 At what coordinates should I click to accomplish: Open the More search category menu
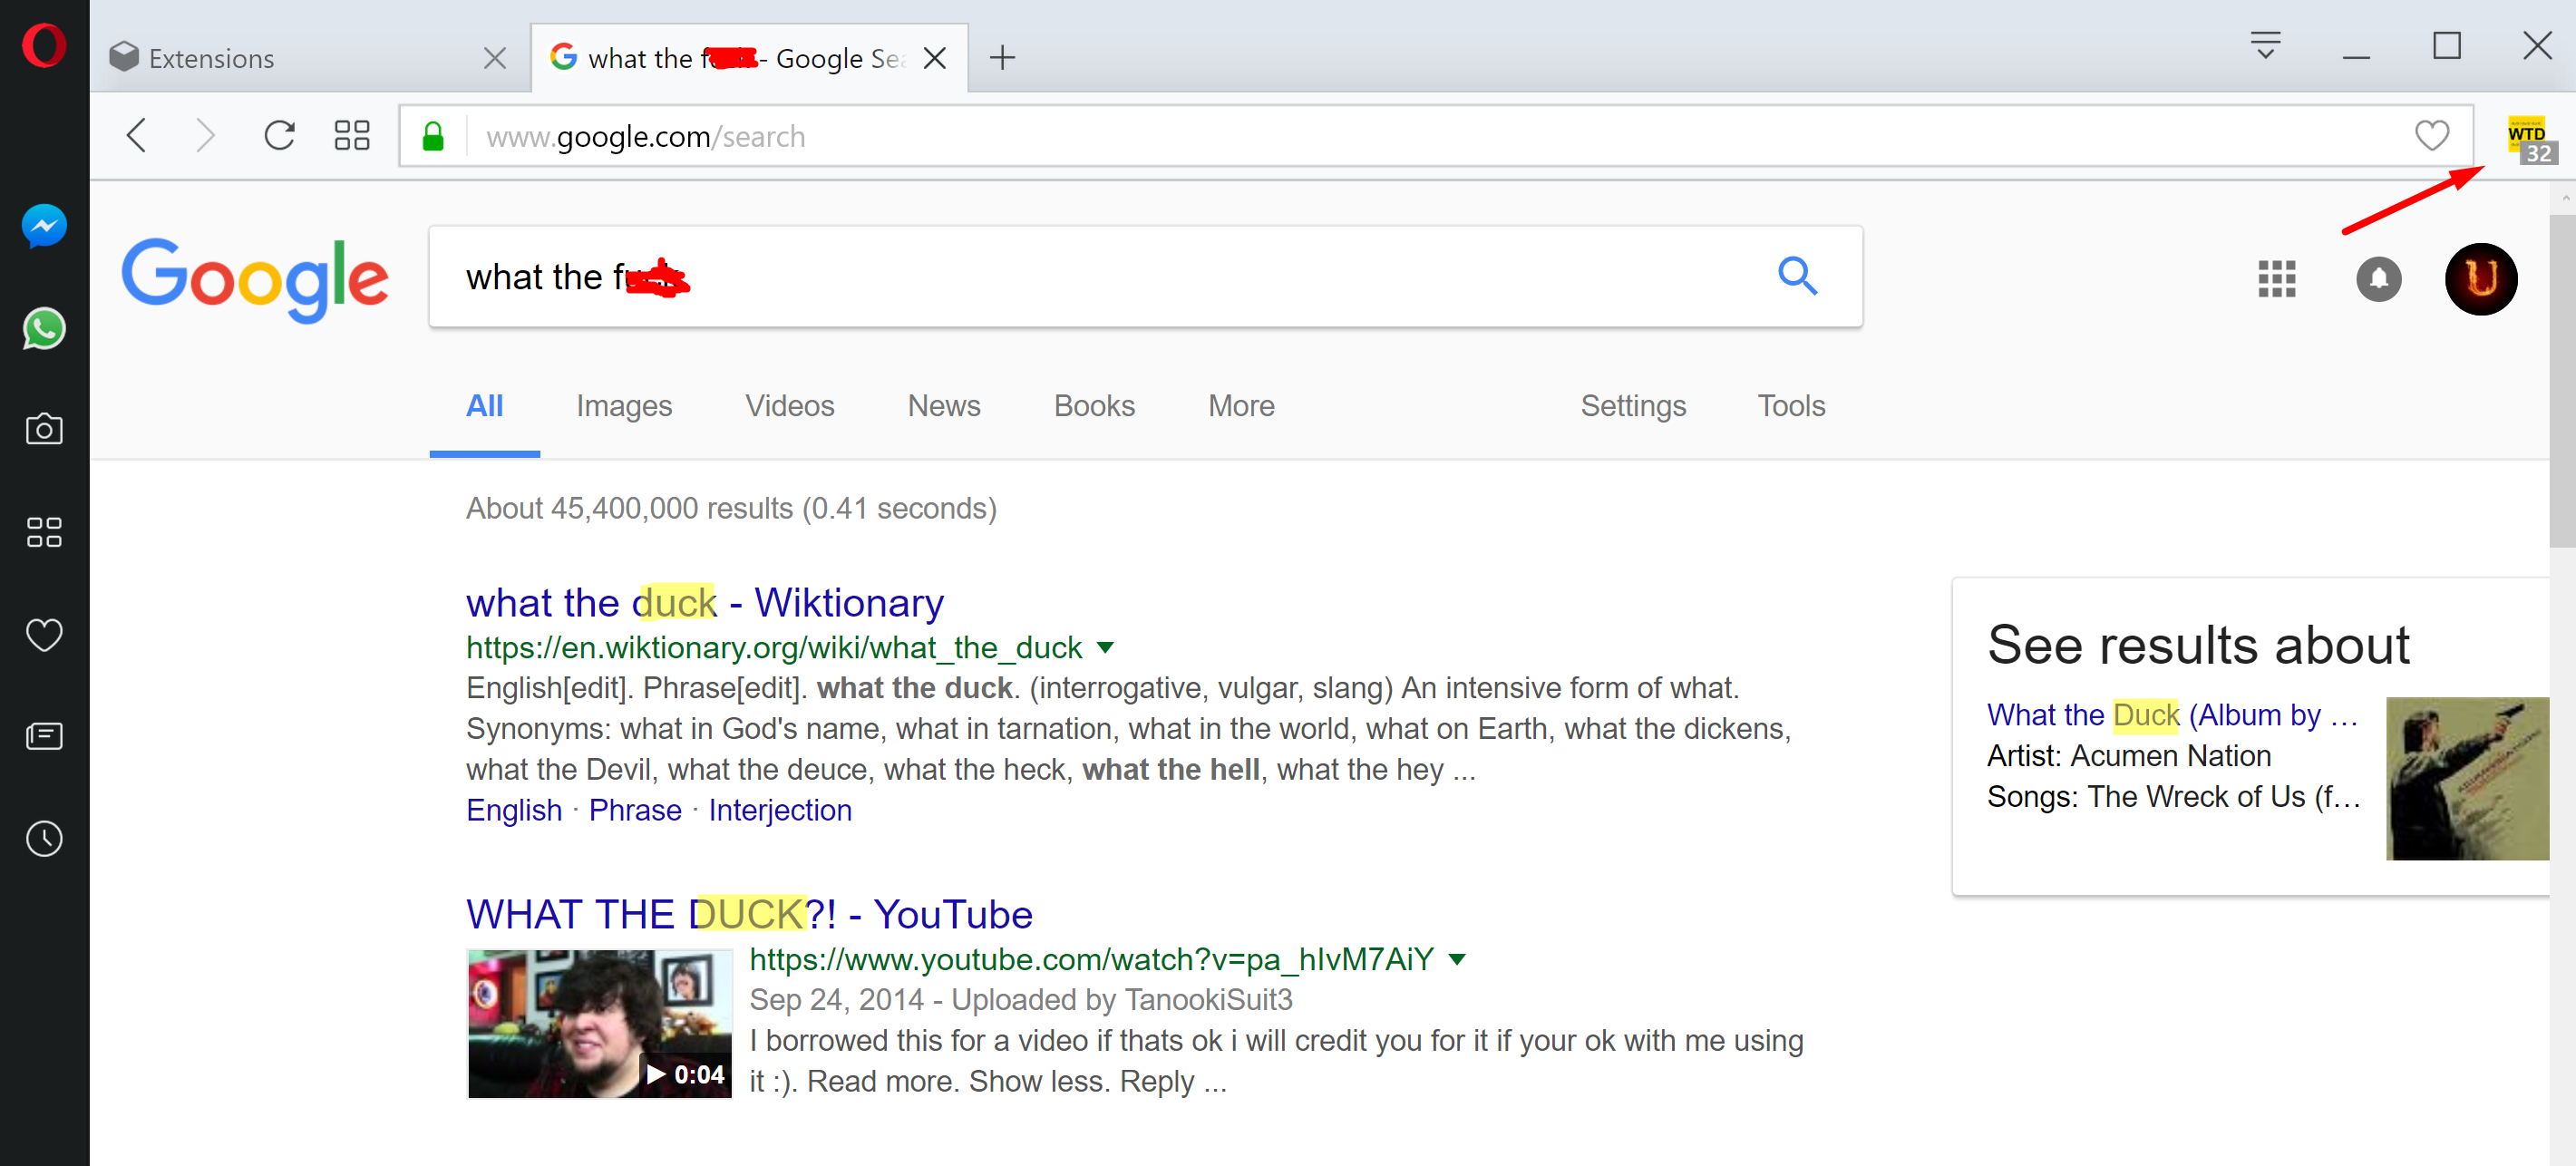click(1240, 406)
